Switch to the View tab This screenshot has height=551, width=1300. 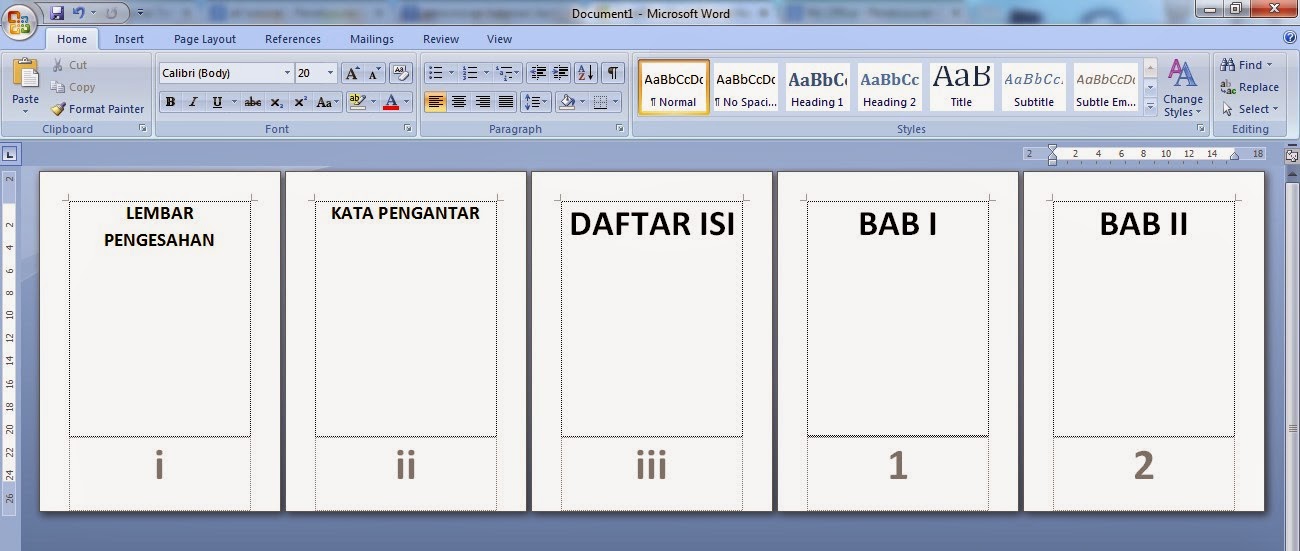pyautogui.click(x=500, y=39)
